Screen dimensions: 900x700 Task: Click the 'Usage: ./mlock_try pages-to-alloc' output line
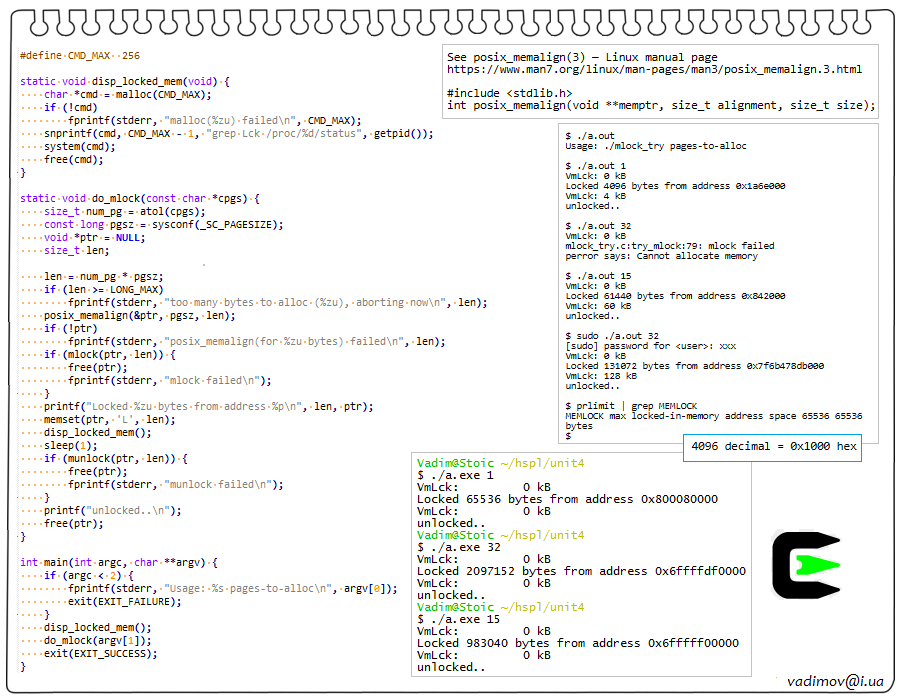pyautogui.click(x=655, y=146)
